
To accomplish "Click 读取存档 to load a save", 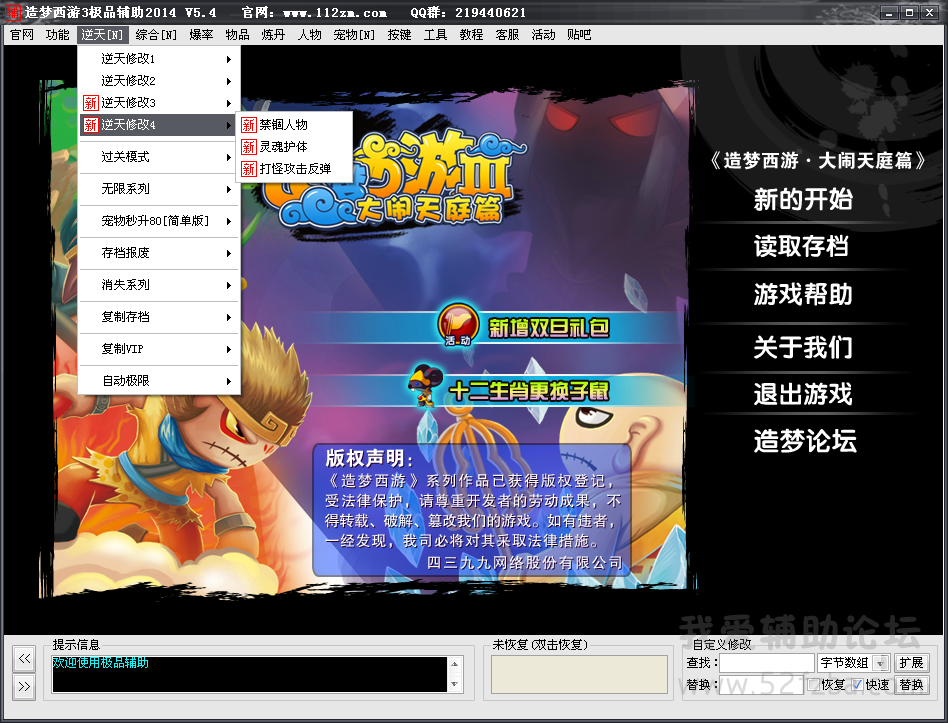I will 802,247.
